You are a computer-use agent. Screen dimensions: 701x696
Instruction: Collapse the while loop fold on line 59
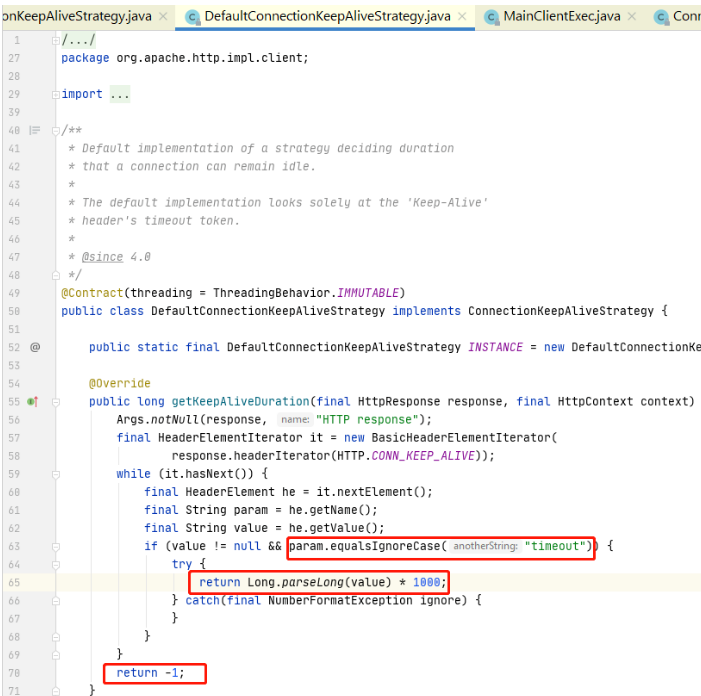(x=55, y=474)
